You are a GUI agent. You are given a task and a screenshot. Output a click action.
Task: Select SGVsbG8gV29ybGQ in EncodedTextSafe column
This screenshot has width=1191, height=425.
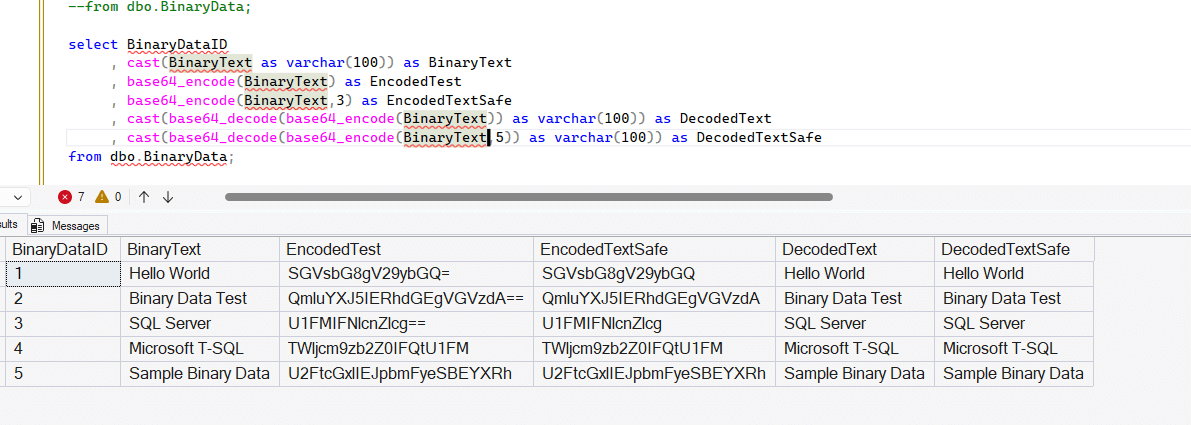[x=654, y=274]
